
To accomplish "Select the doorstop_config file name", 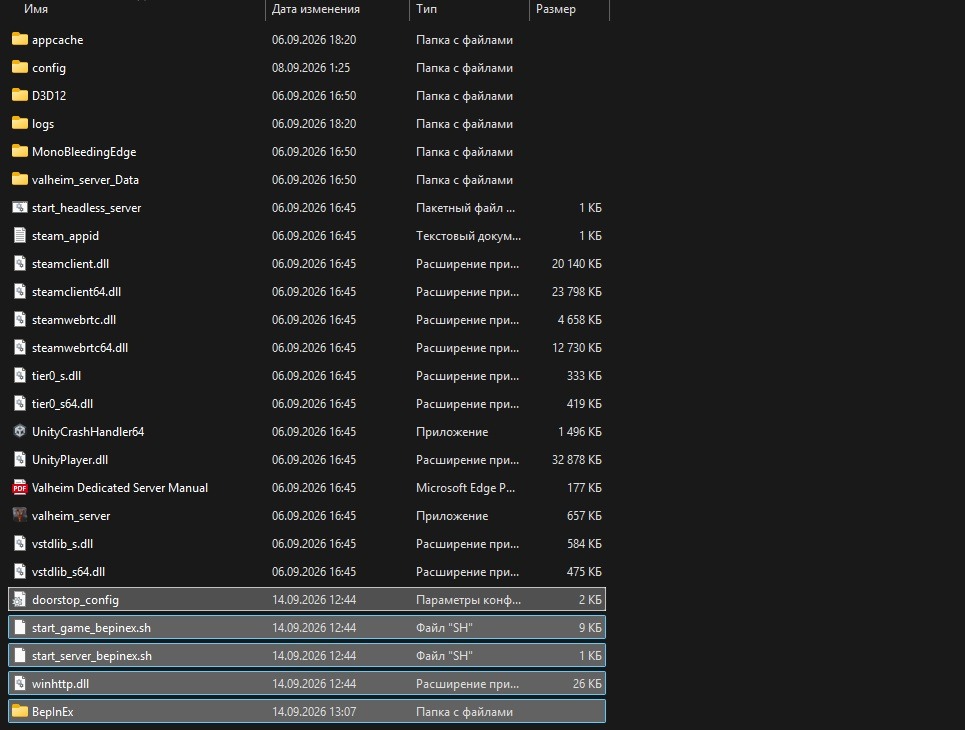I will tap(75, 600).
